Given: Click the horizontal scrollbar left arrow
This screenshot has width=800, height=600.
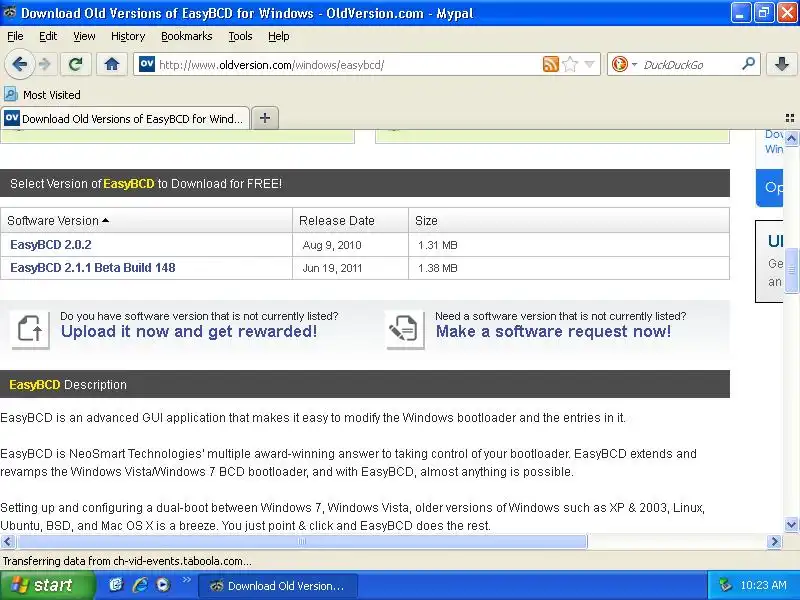Looking at the screenshot, I should pos(8,541).
